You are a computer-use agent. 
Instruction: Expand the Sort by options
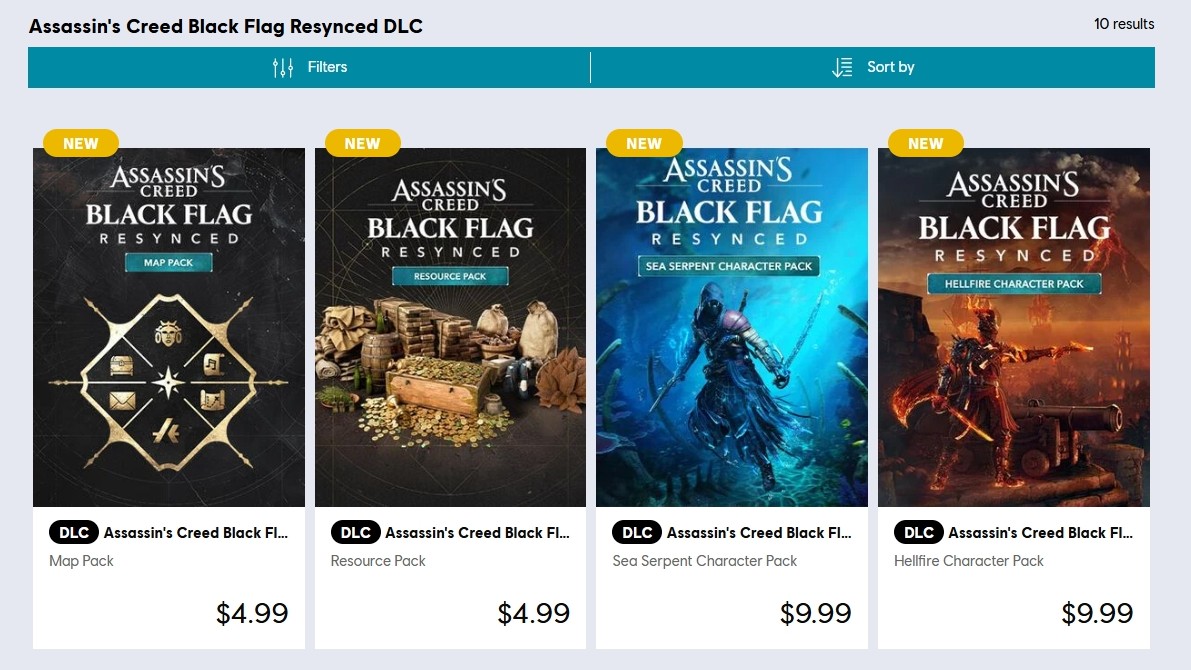point(873,68)
